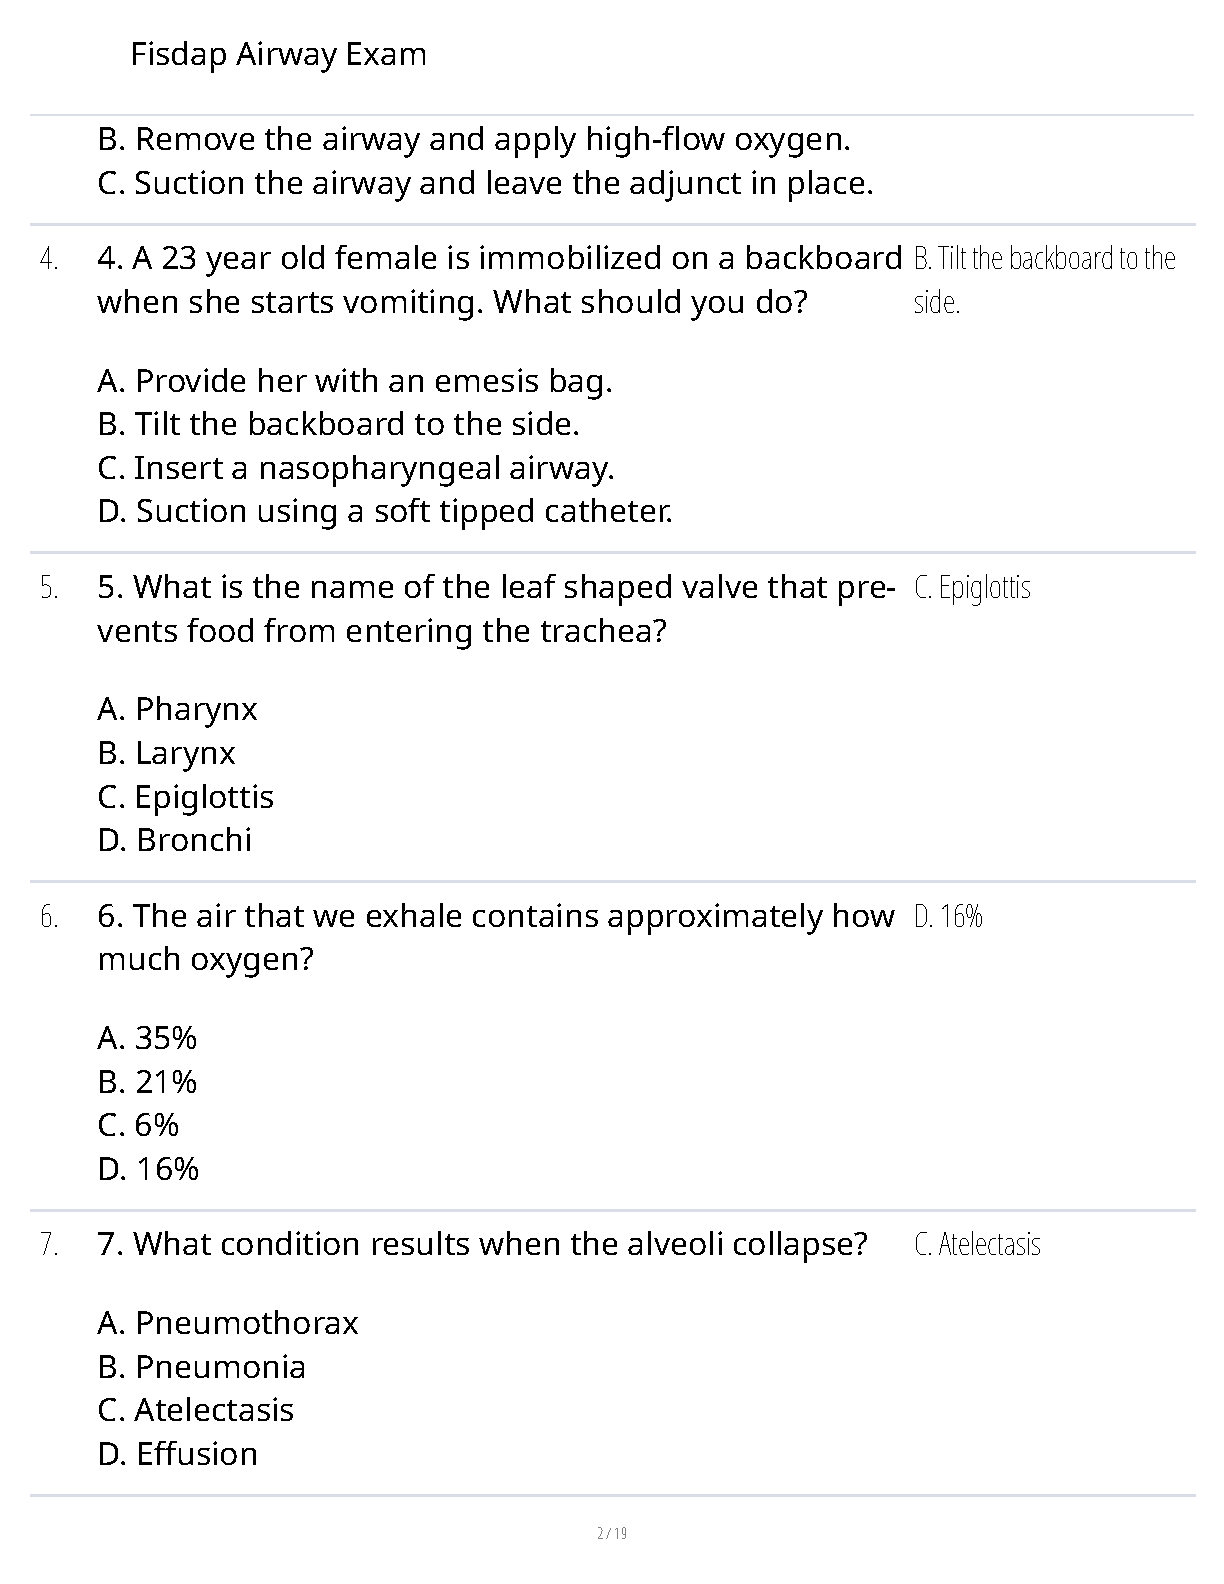Image resolution: width=1224 pixels, height=1584 pixels.
Task: Select option C. Suction the airway and leave adjunct
Action: pos(485,183)
